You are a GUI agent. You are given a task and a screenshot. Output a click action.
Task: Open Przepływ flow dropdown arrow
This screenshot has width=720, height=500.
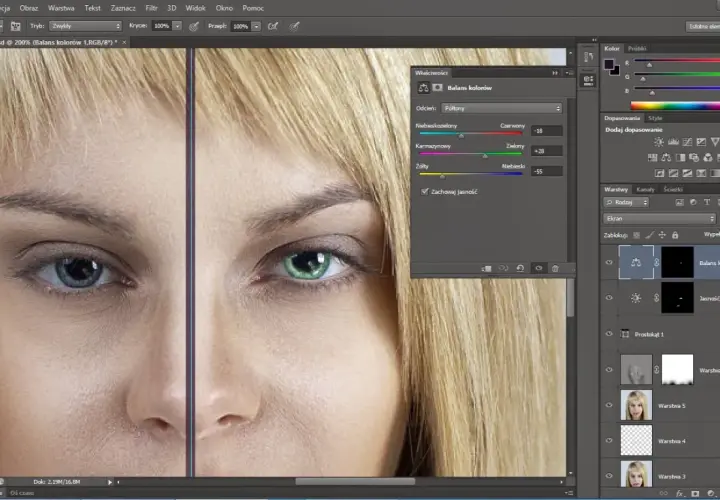[x=257, y=26]
